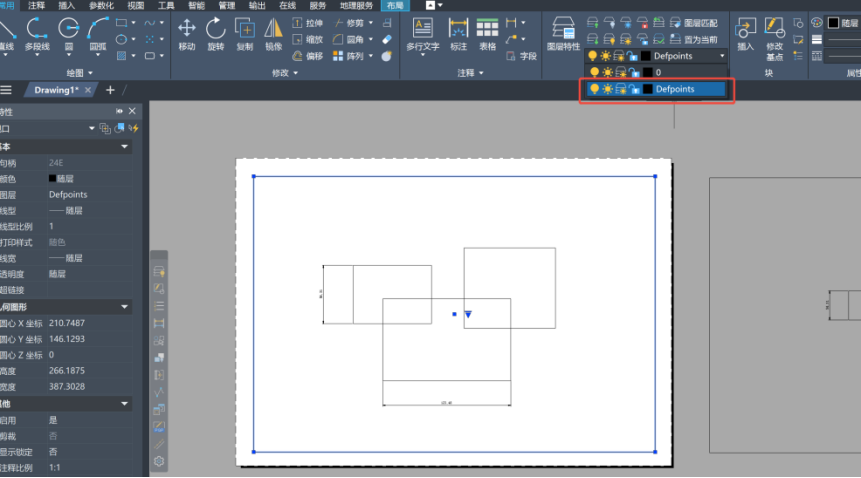Image resolution: width=861 pixels, height=478 pixels.
Task: Toggle freeze sun icon for layer 0
Action: (607, 72)
